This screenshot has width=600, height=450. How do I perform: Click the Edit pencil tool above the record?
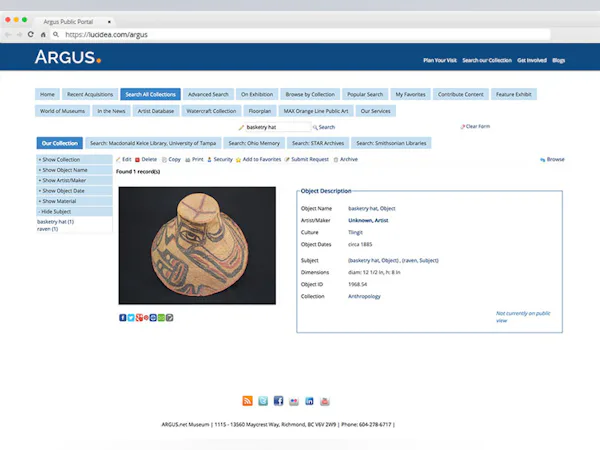point(124,160)
